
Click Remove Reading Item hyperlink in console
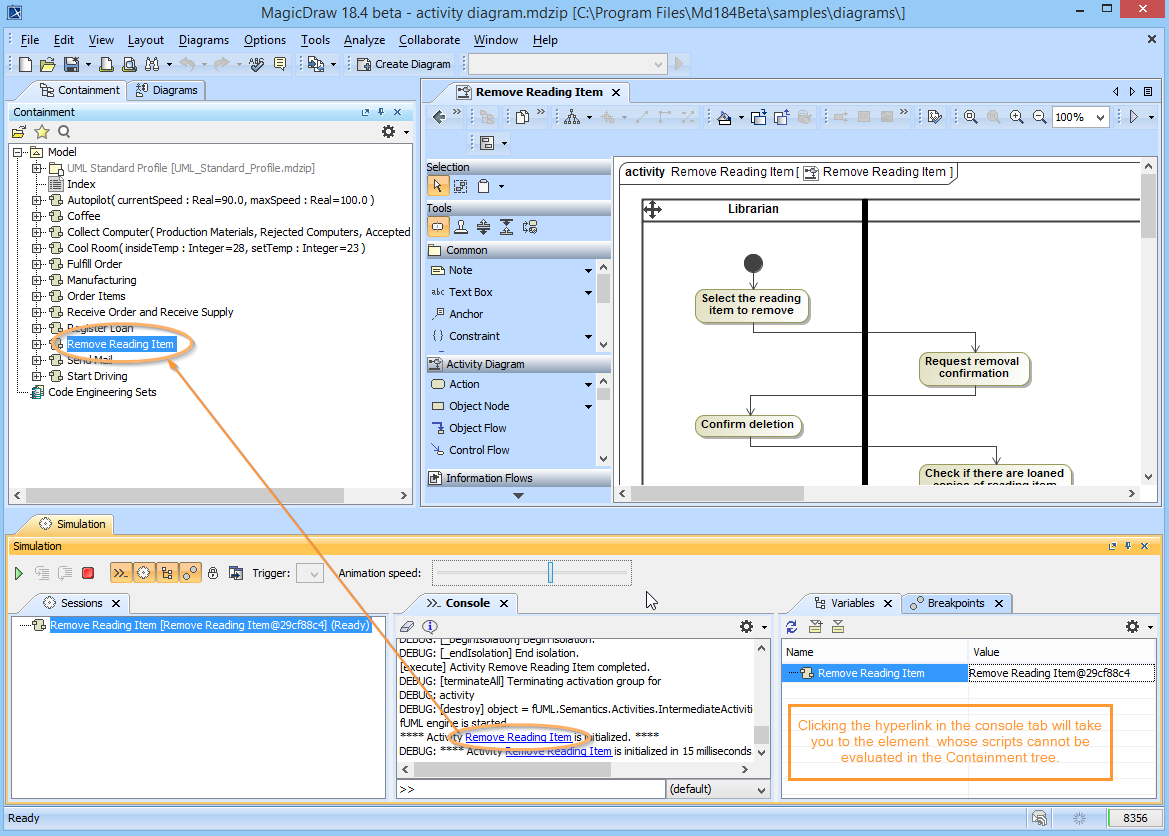pos(519,737)
